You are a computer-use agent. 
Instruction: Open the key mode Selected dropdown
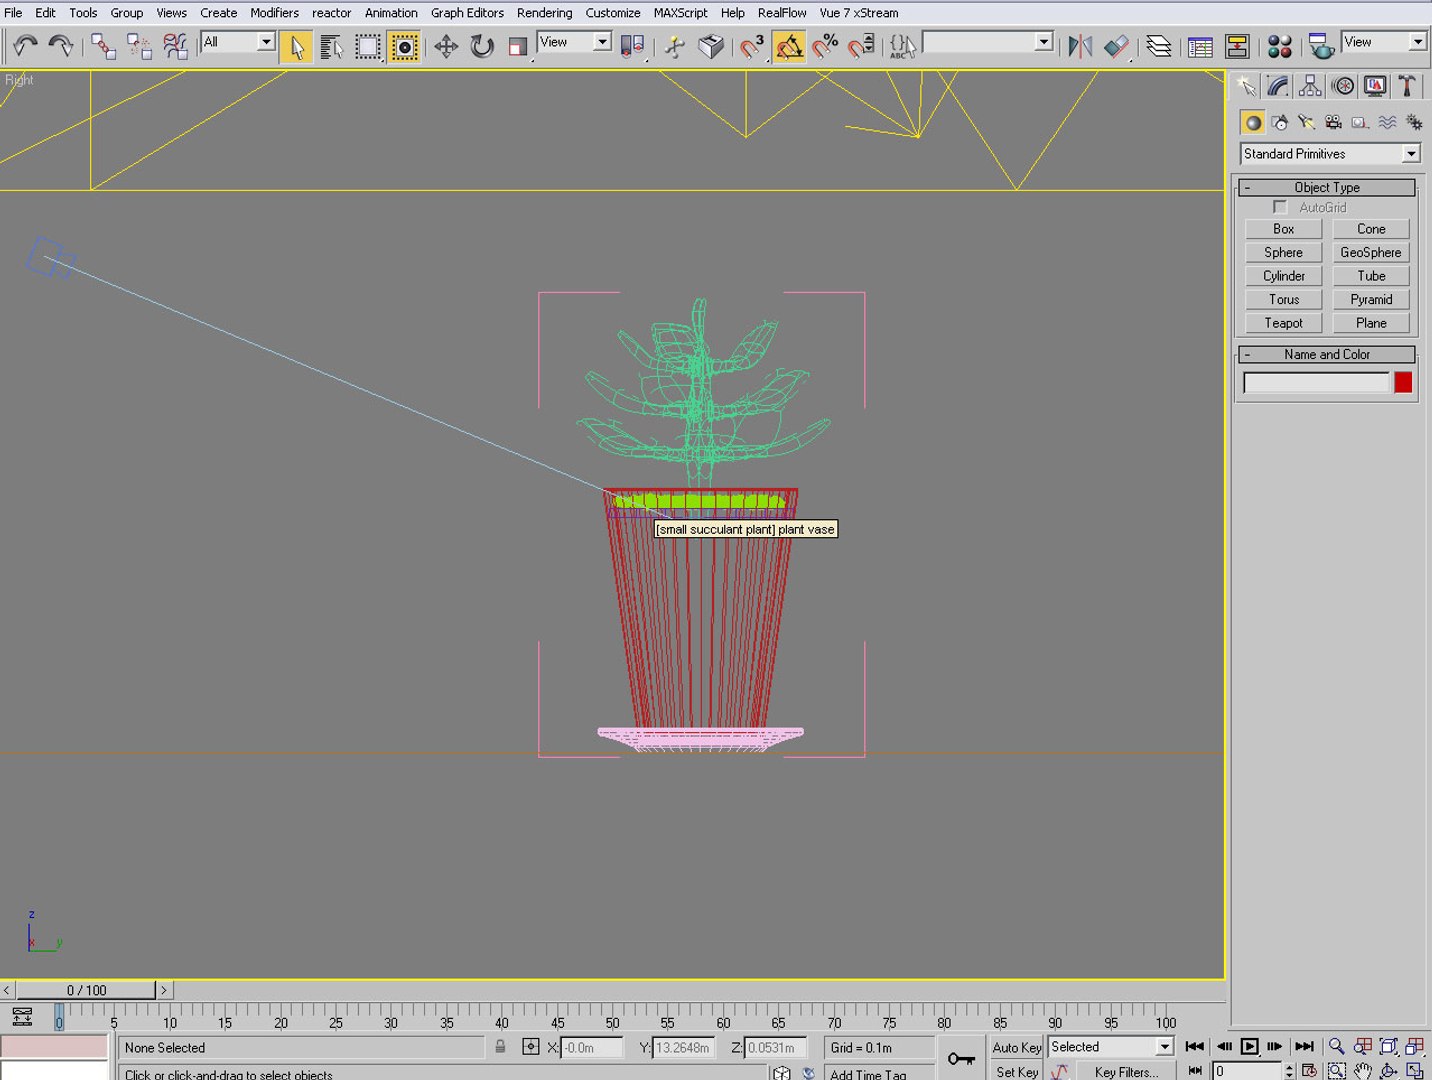pos(1110,1047)
